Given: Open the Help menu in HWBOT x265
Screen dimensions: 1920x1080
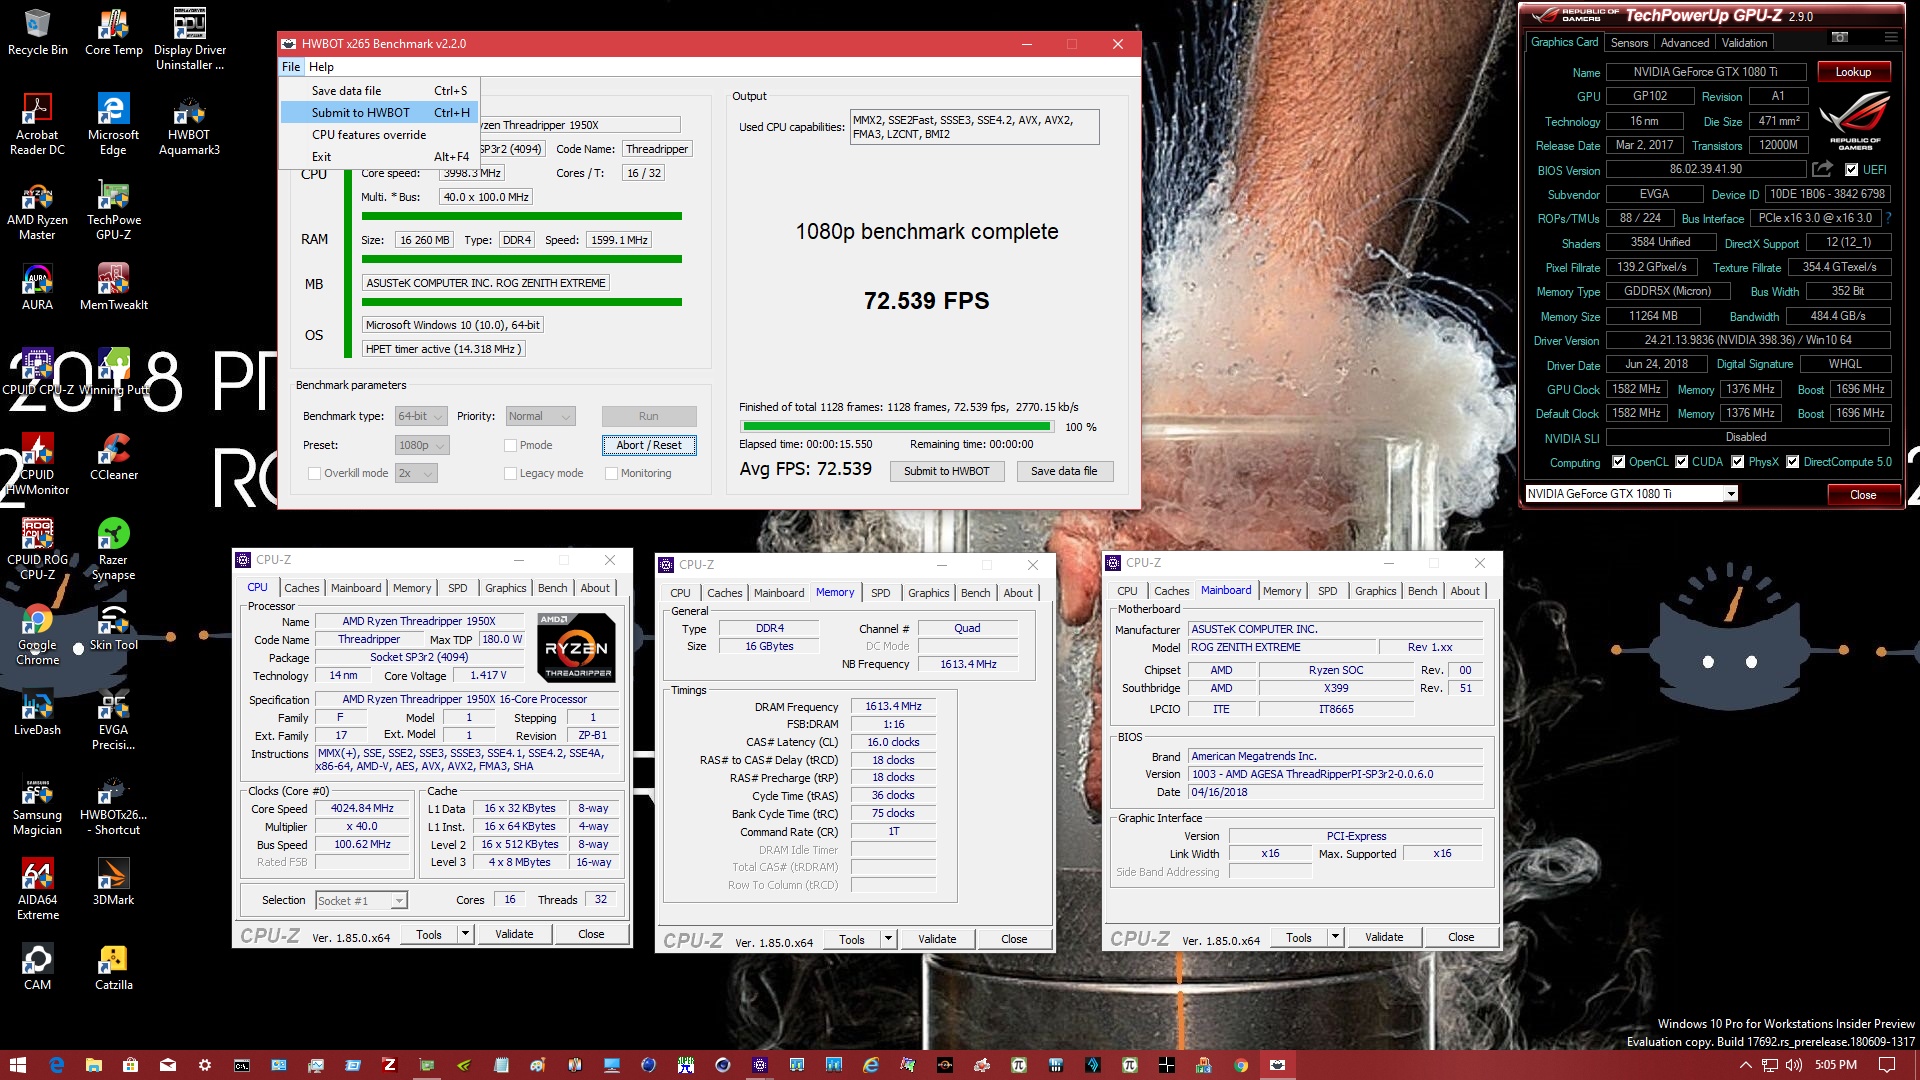Looking at the screenshot, I should (321, 67).
